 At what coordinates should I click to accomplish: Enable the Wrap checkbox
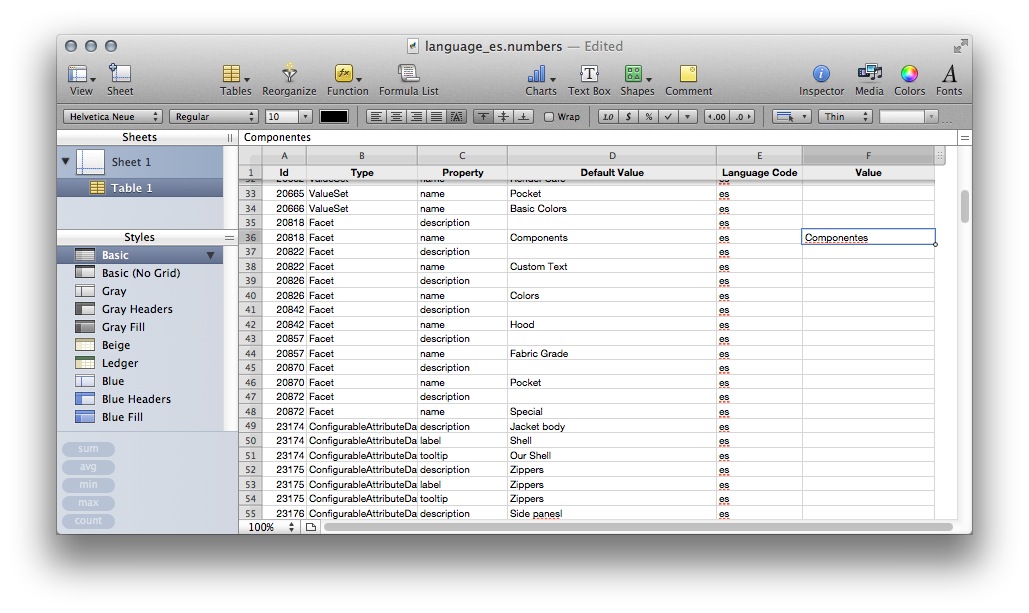(x=548, y=116)
